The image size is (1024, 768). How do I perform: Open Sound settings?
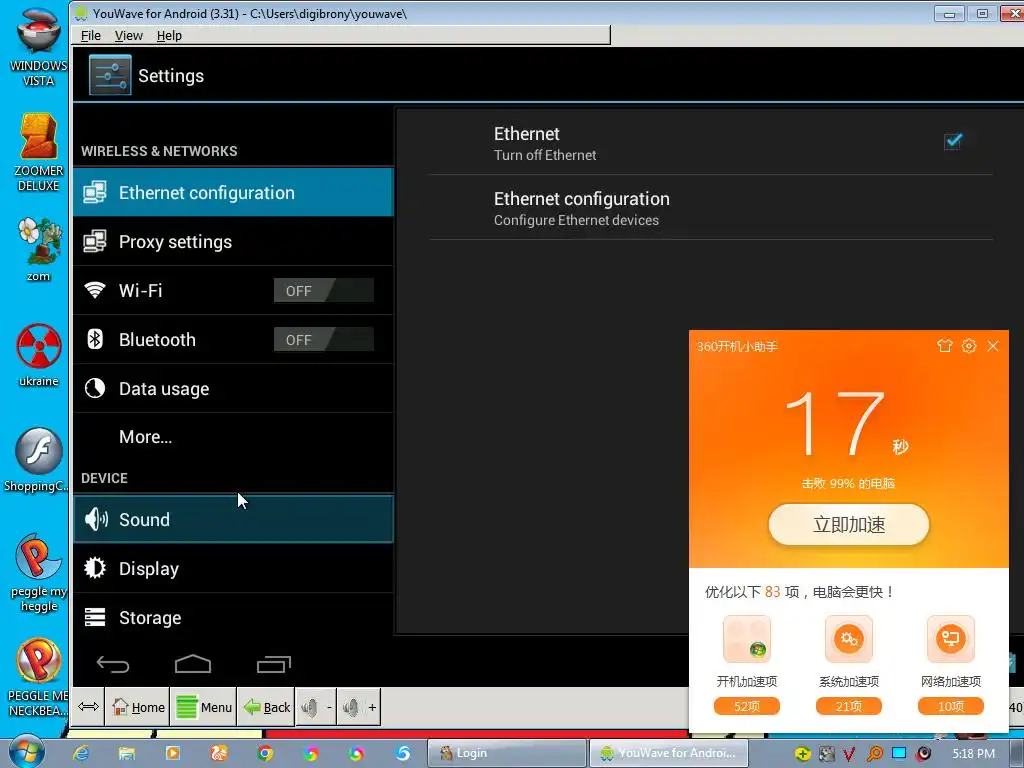233,519
